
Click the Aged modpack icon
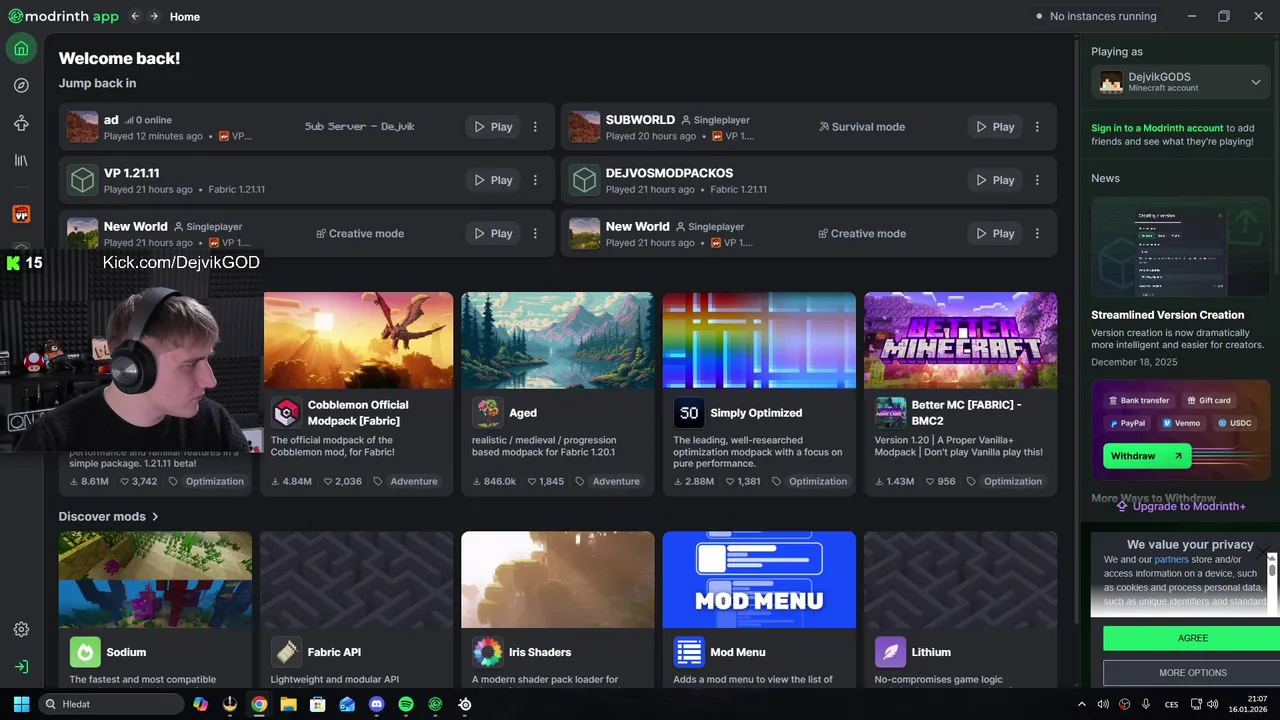[x=488, y=412]
